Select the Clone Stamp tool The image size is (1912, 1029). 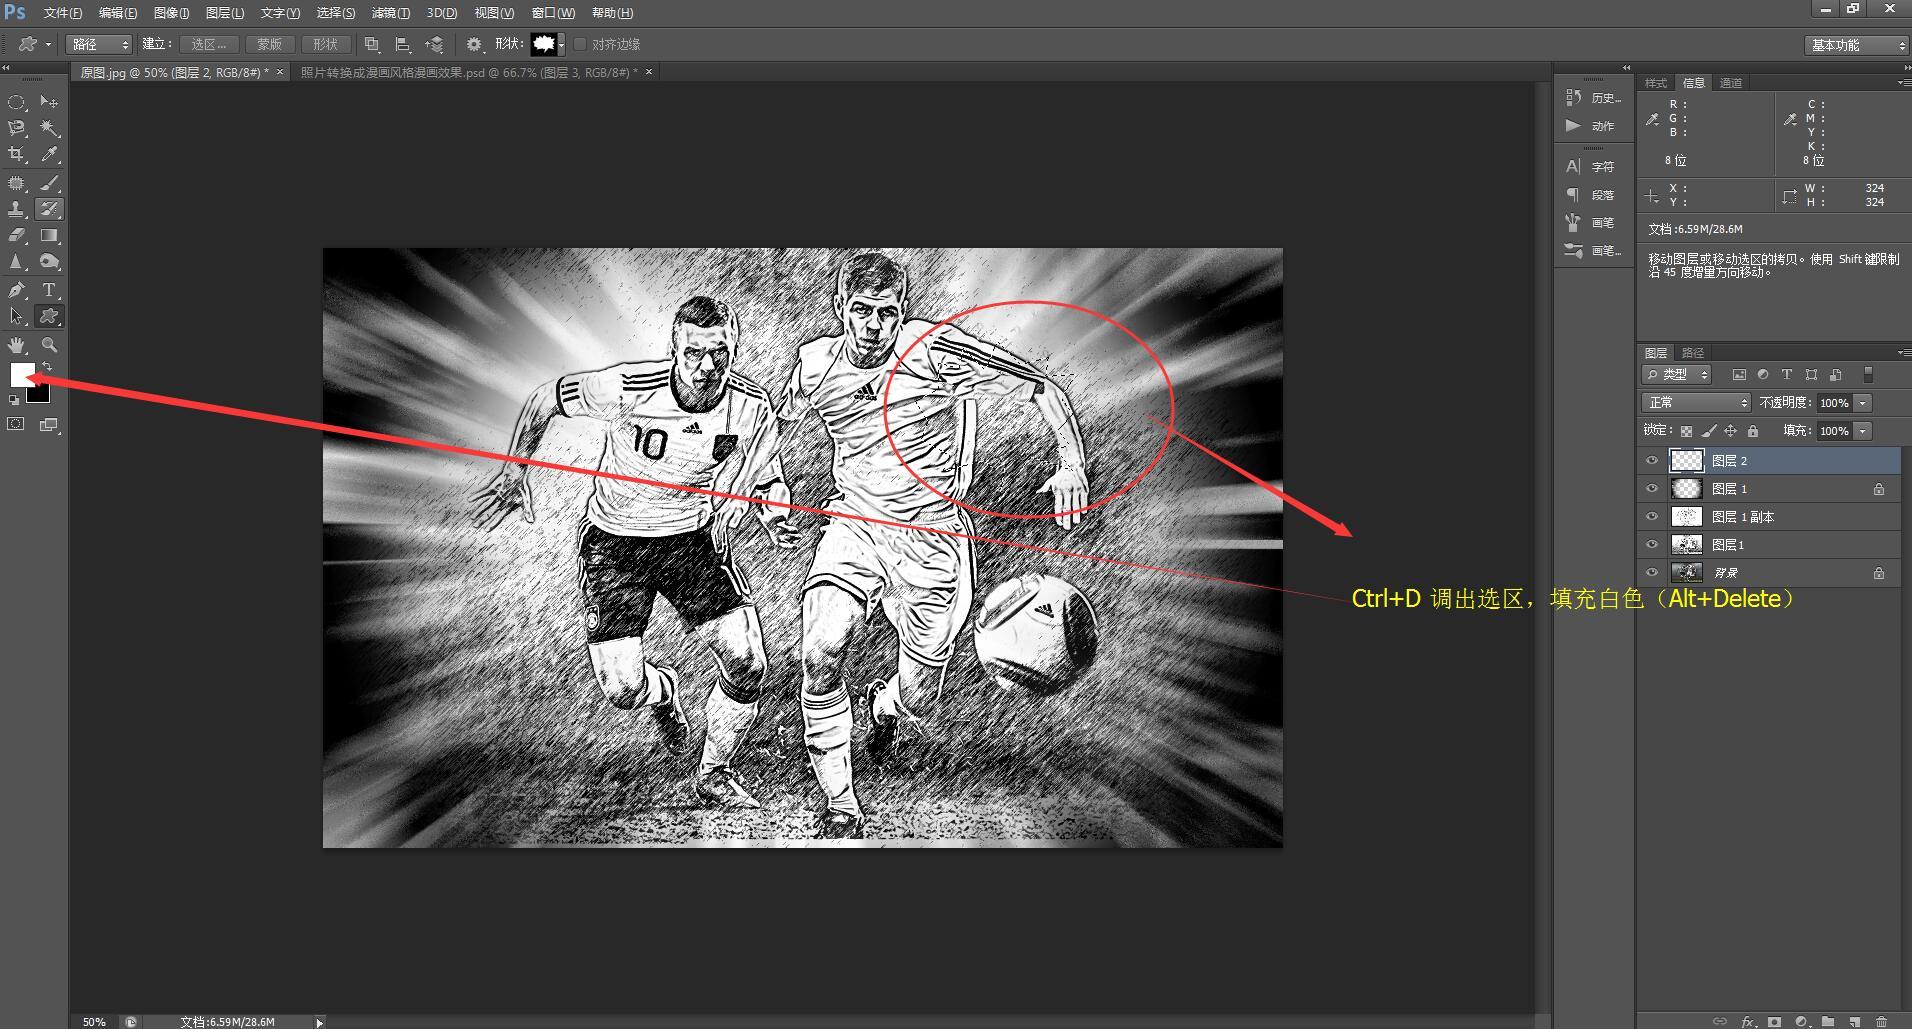tap(16, 209)
